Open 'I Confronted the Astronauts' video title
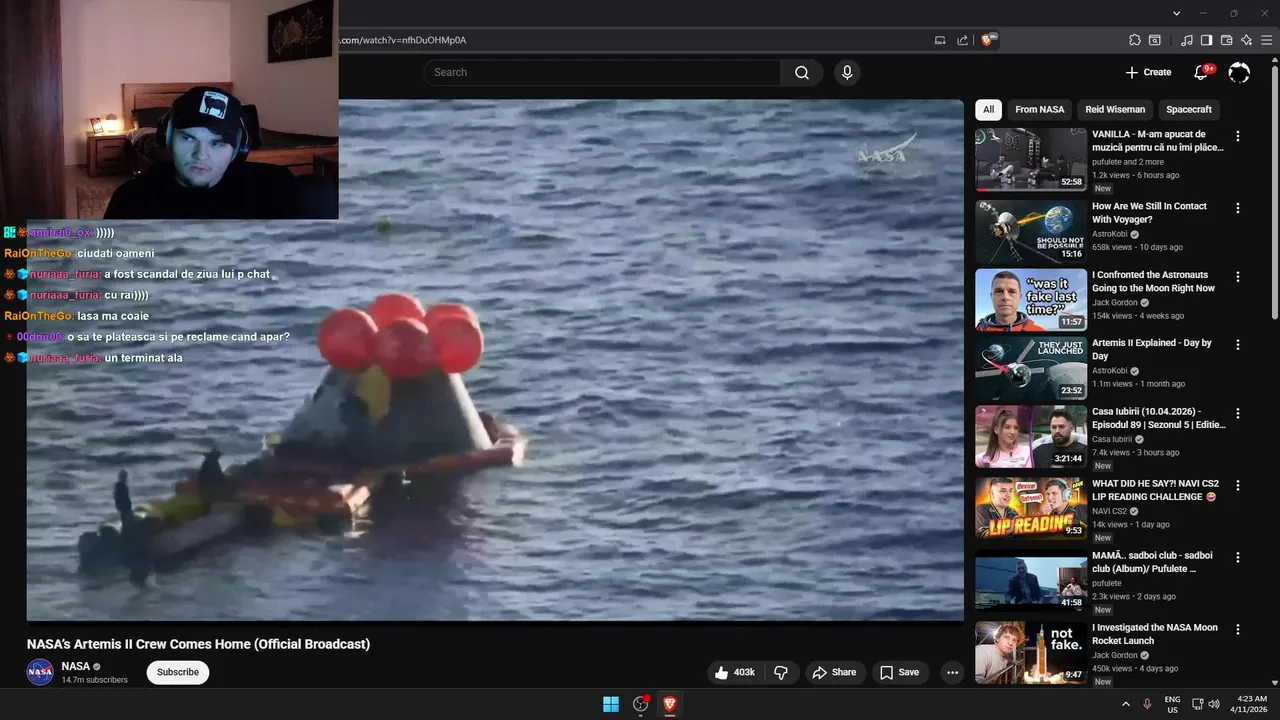 click(1153, 281)
